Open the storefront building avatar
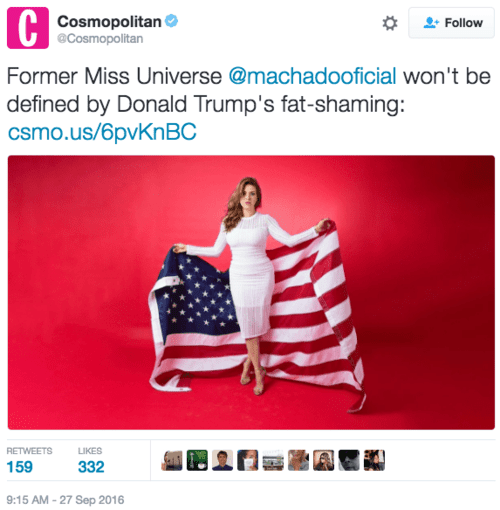The width and height of the screenshot is (500, 510). pyautogui.click(x=273, y=460)
